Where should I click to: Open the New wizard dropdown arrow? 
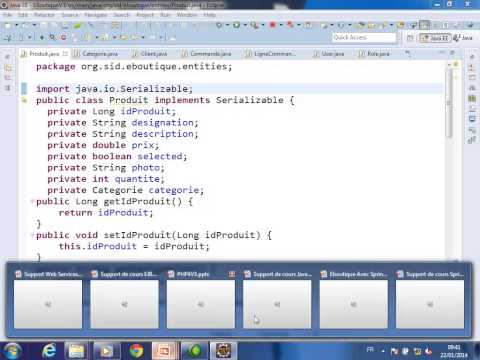click(16, 25)
